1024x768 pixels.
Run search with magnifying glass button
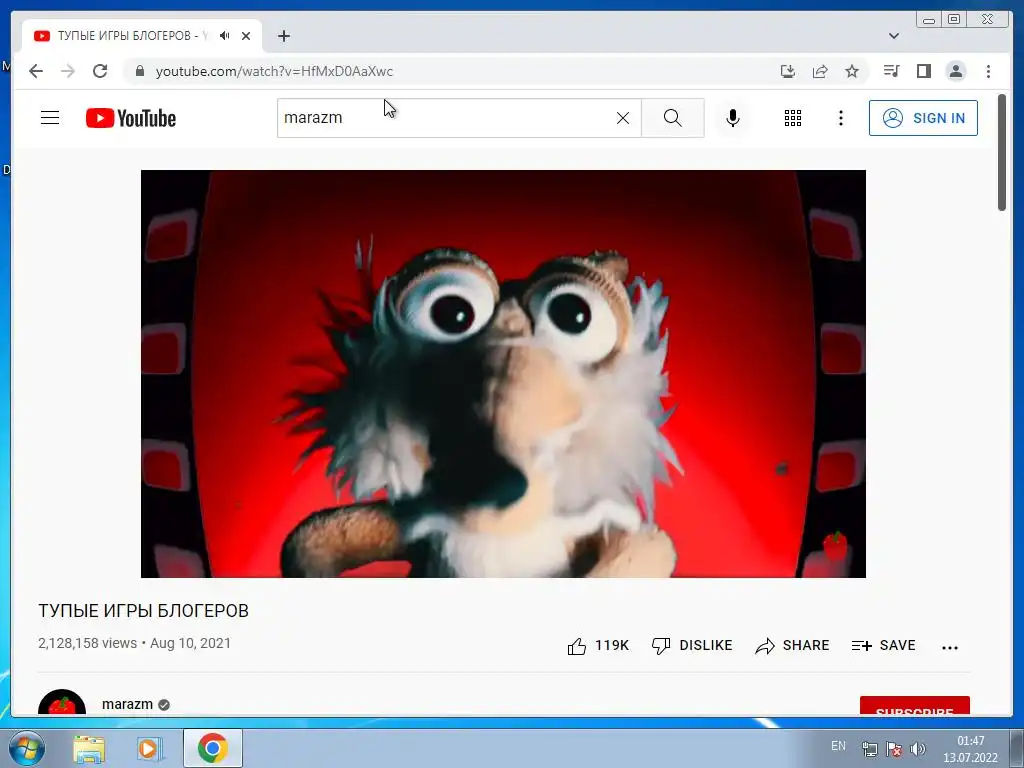coord(673,118)
